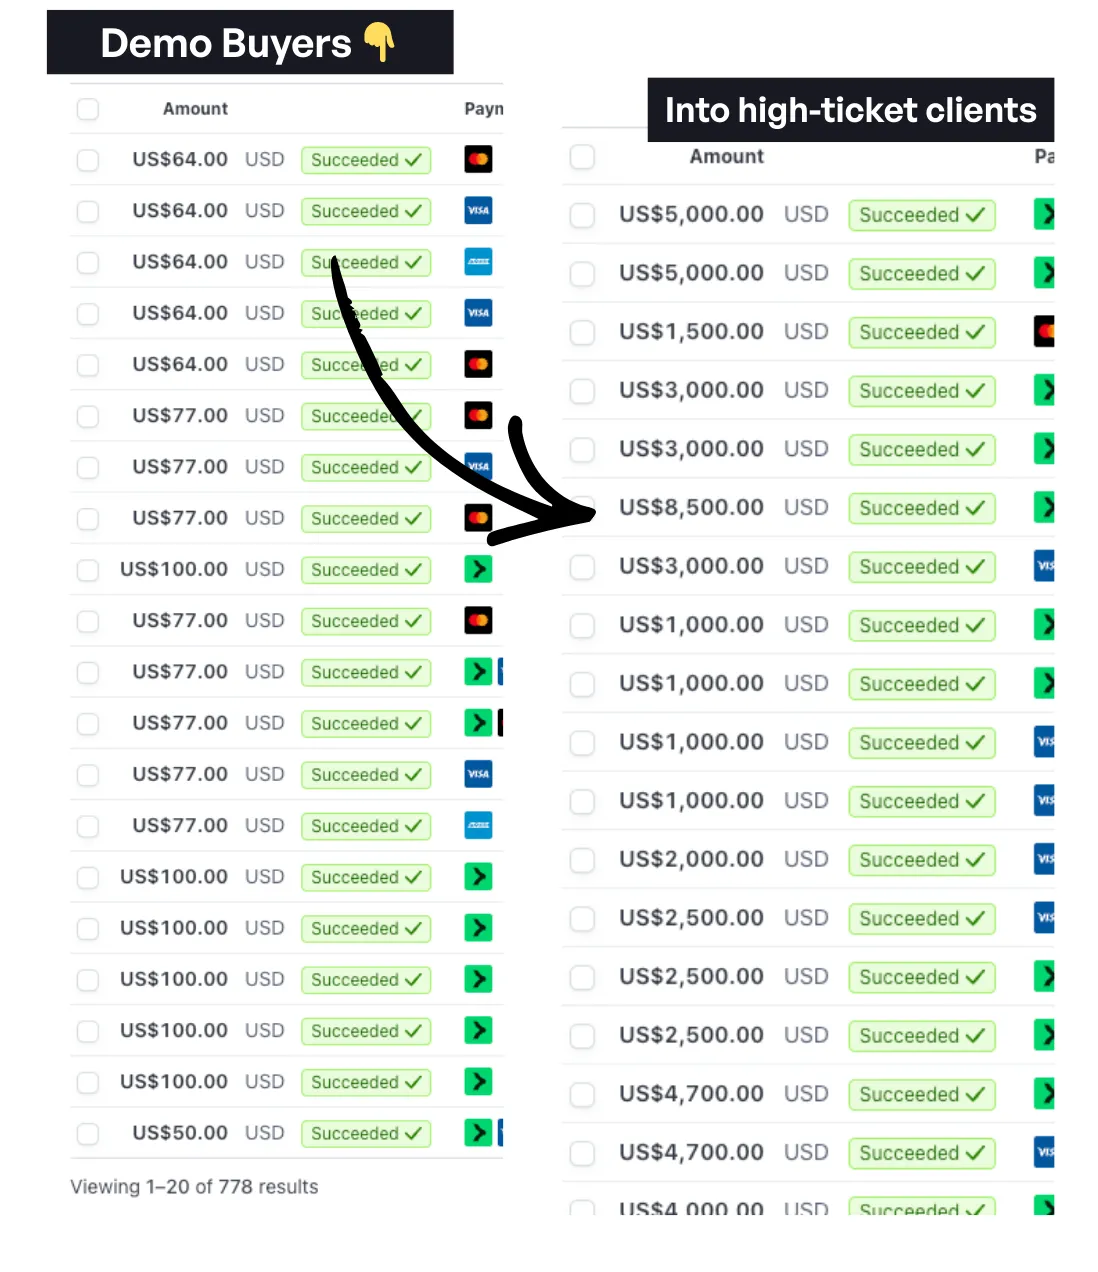Click the 'Into high-ticket clients' banner

850,110
